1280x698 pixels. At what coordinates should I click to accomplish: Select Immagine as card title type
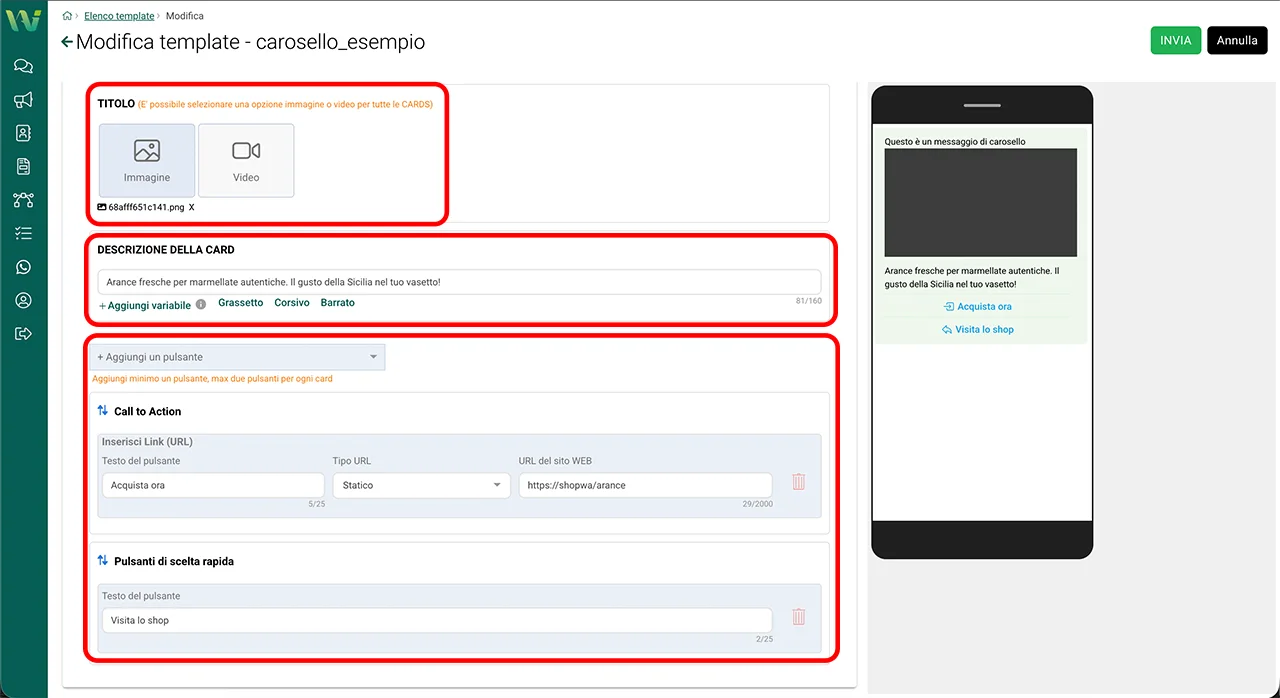[147, 160]
